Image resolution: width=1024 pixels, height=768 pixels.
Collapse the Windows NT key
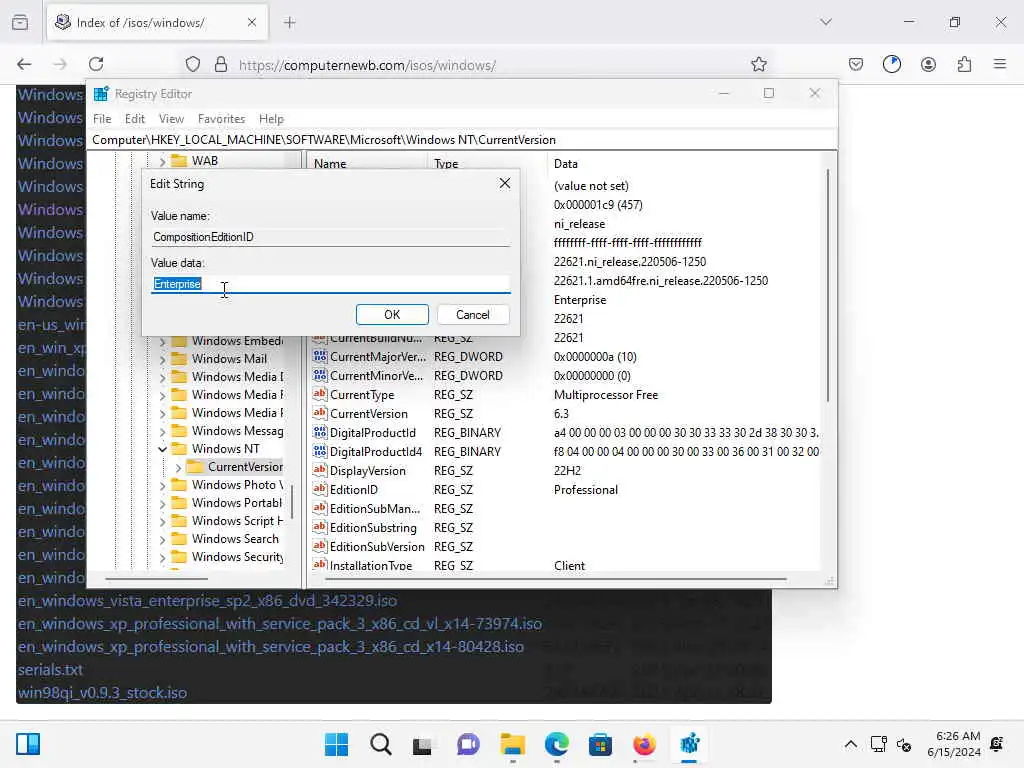[x=163, y=449]
